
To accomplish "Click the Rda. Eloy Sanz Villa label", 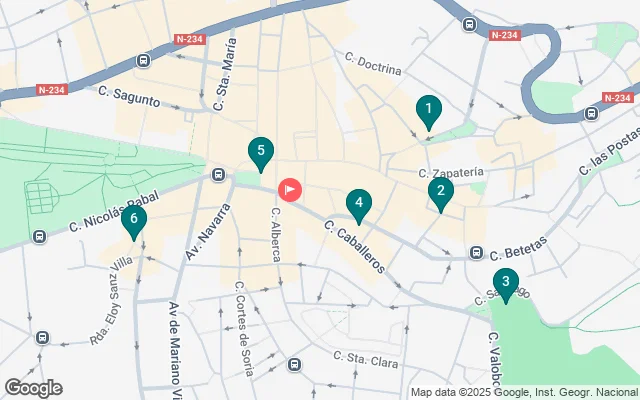I will pos(111,300).
